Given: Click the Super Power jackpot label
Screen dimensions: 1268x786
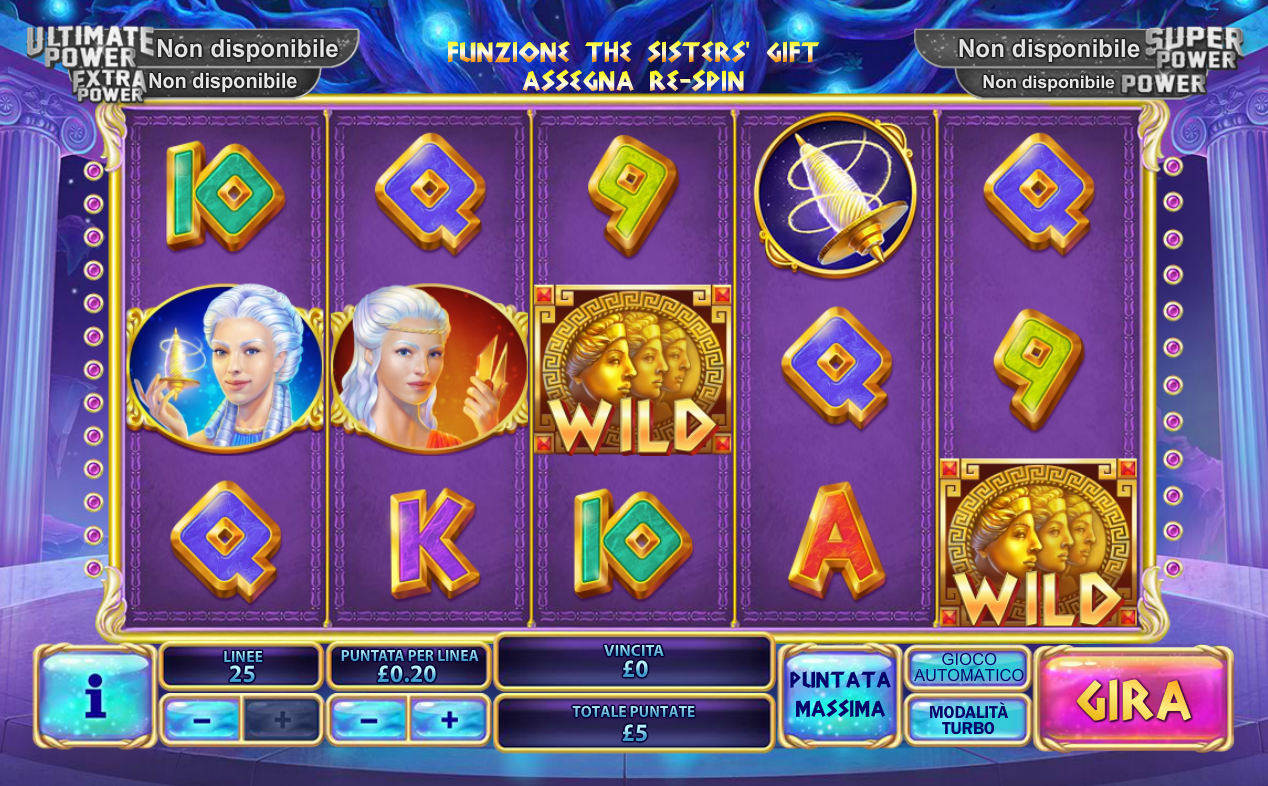Looking at the screenshot, I should 1193,48.
